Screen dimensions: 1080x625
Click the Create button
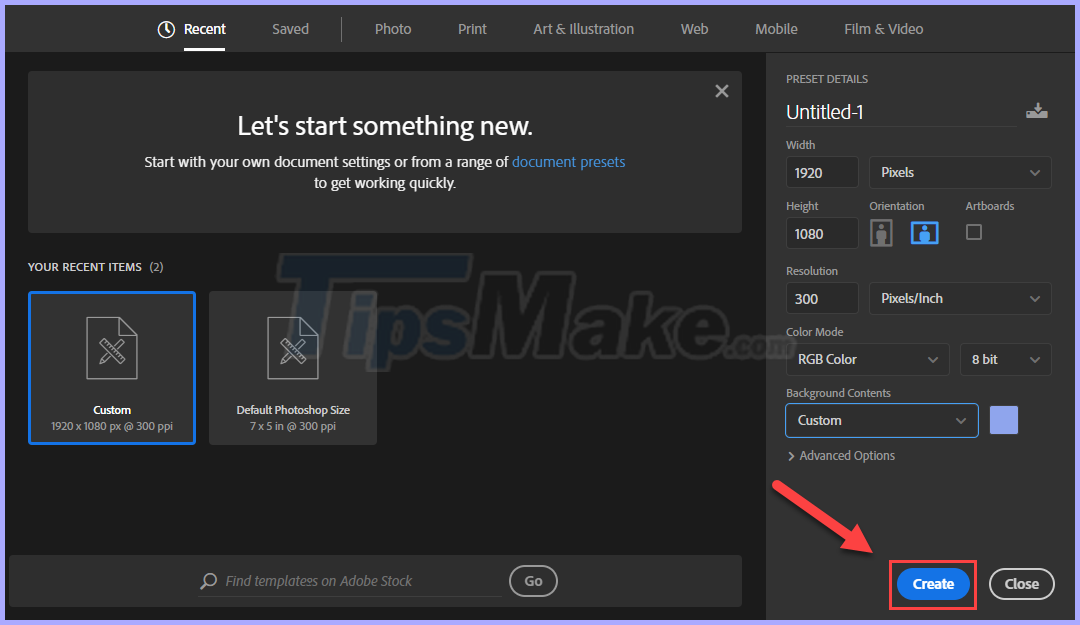click(931, 583)
